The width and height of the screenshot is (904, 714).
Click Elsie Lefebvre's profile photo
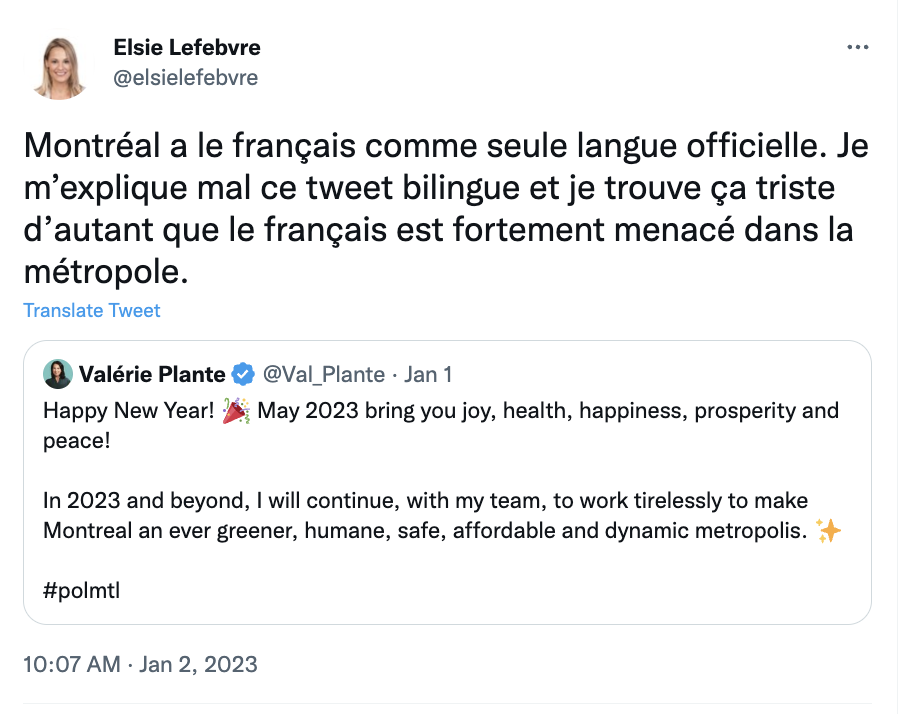point(58,67)
